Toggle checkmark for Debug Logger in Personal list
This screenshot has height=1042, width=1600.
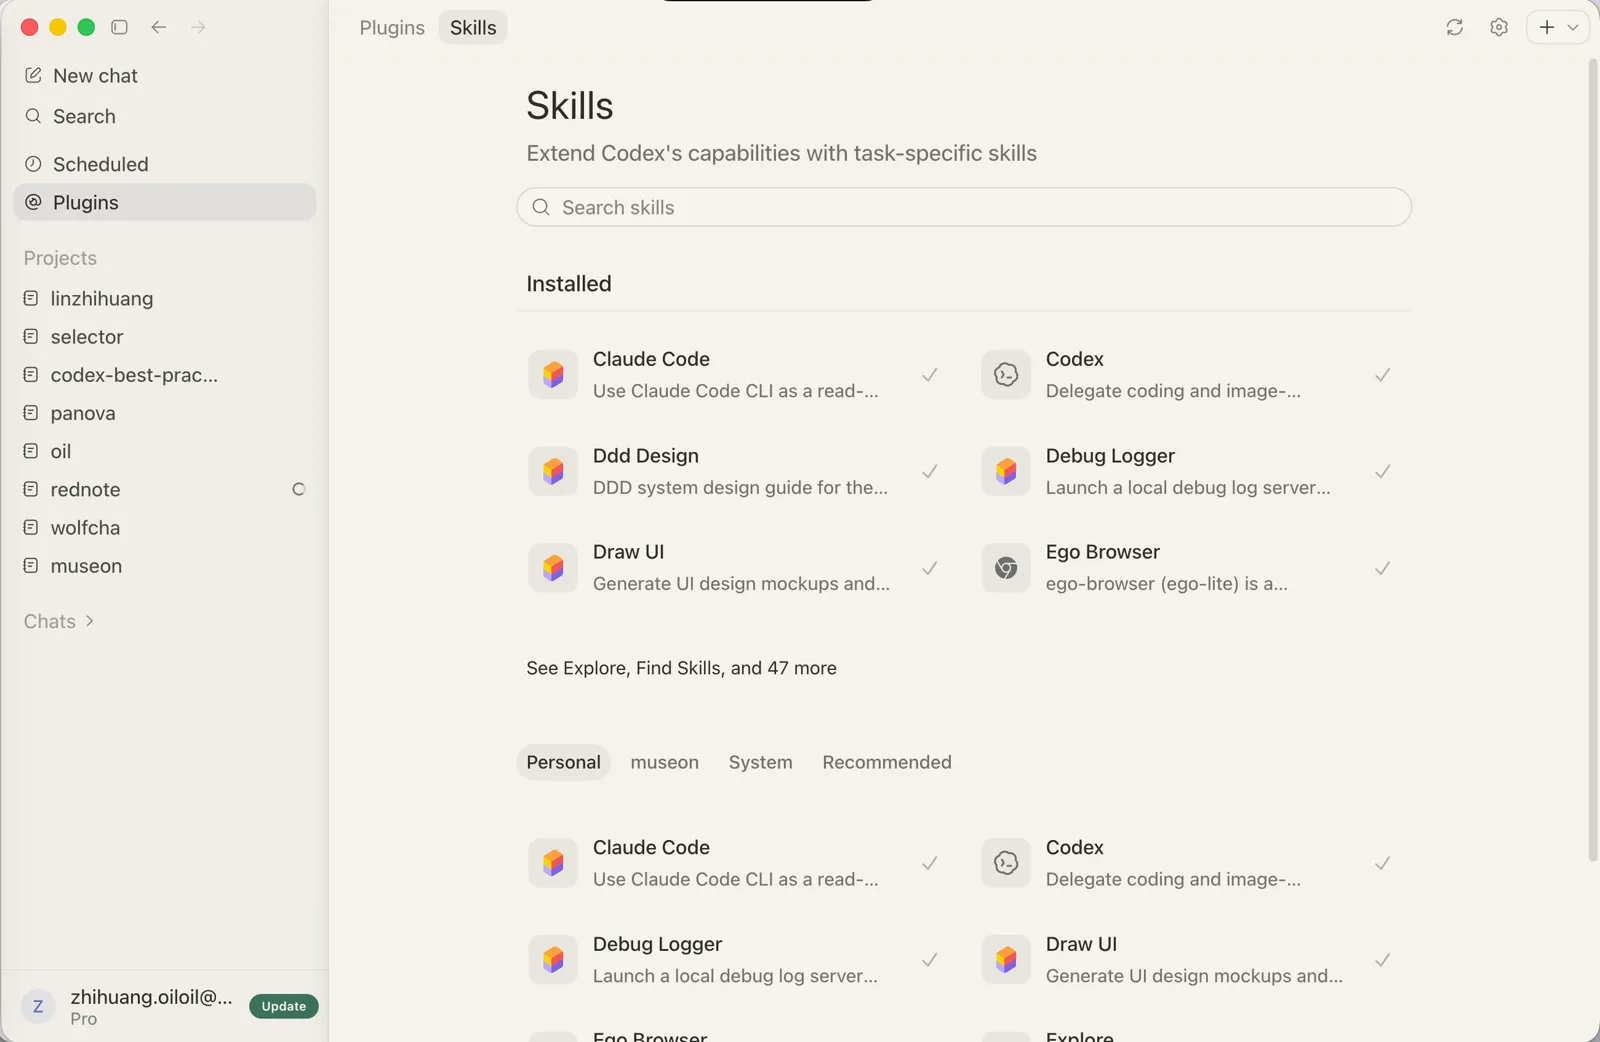point(930,960)
